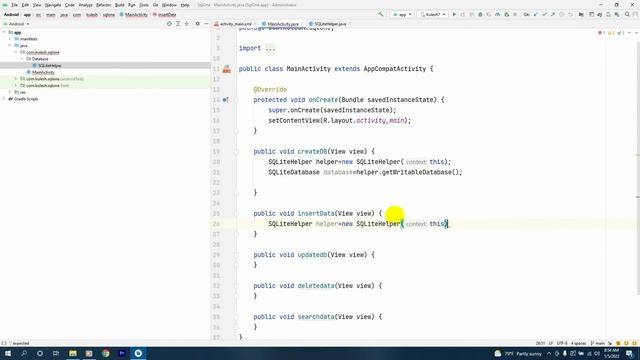Click the Git push arrow icon
Viewport: 640px width, 360px height.
point(553,14)
